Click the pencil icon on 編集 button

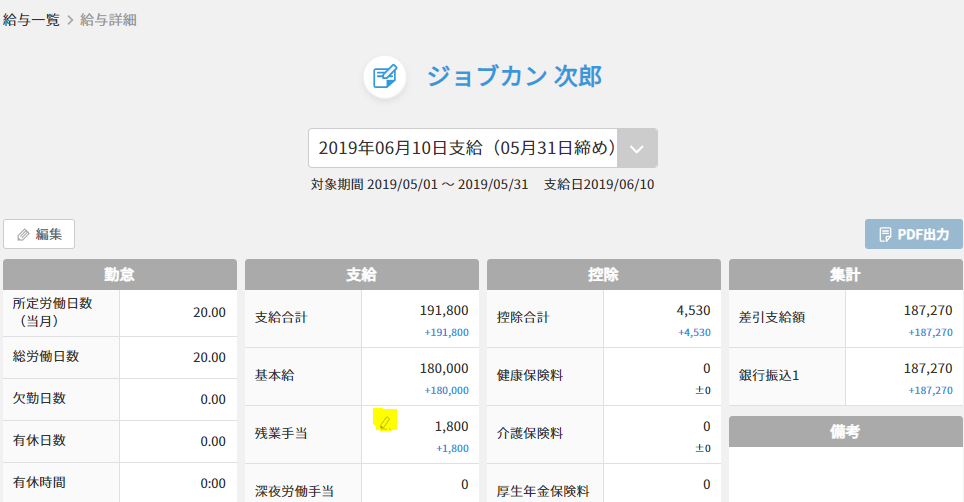[23, 235]
